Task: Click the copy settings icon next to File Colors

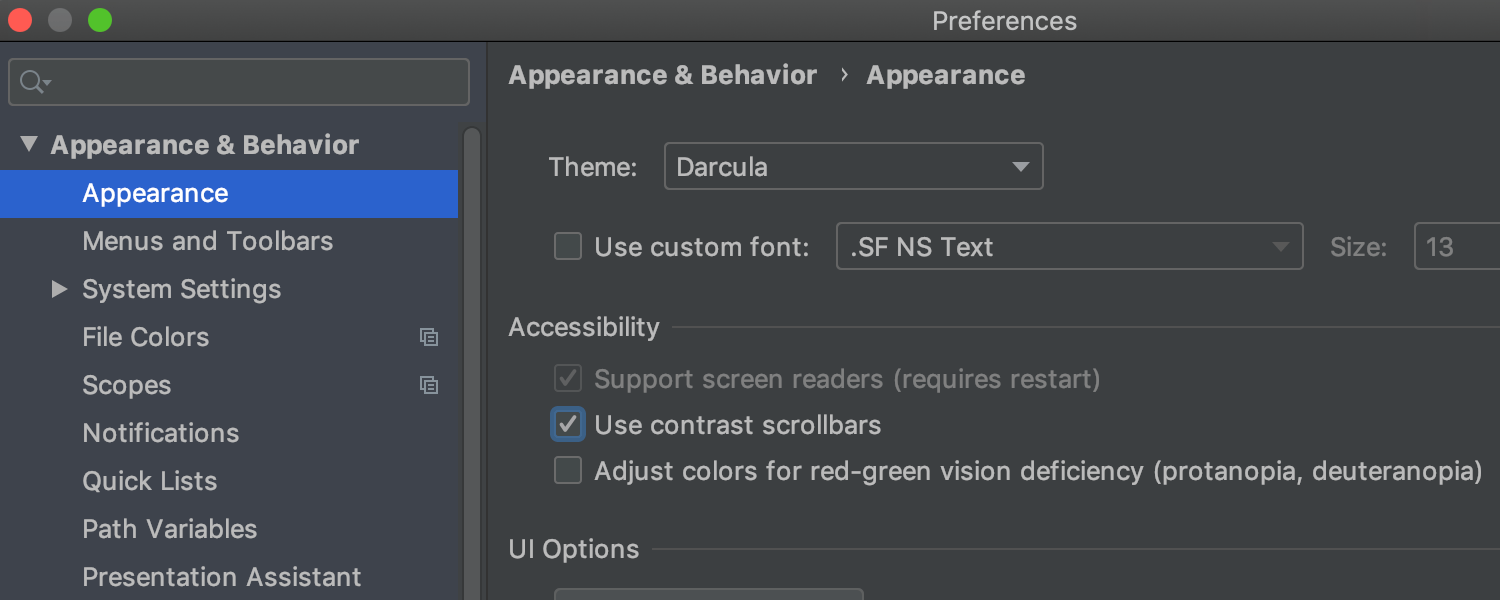Action: [429, 337]
